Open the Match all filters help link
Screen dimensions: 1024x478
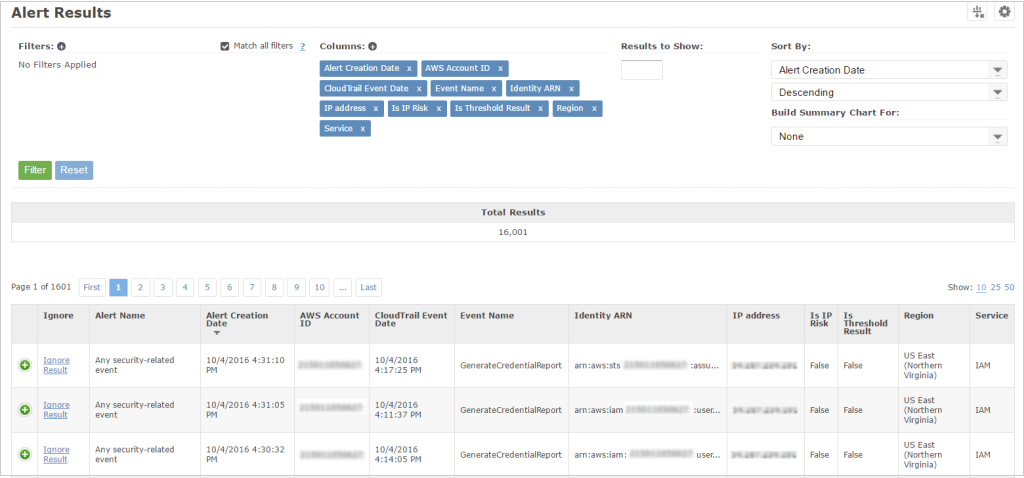click(x=302, y=46)
